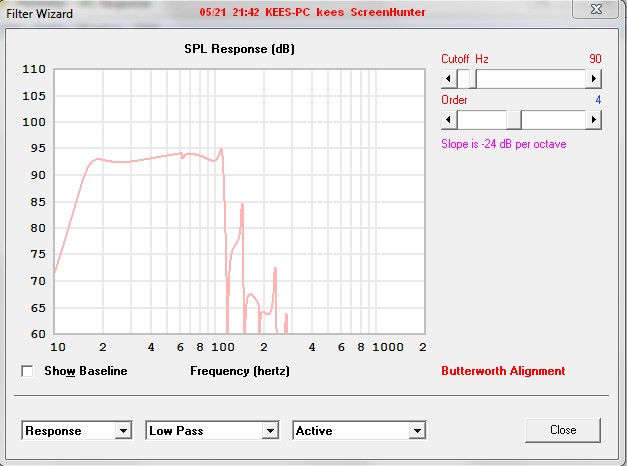Screen dimensions: 627x466
Task: Enable the Show Baseline checkbox
Action: 27,371
